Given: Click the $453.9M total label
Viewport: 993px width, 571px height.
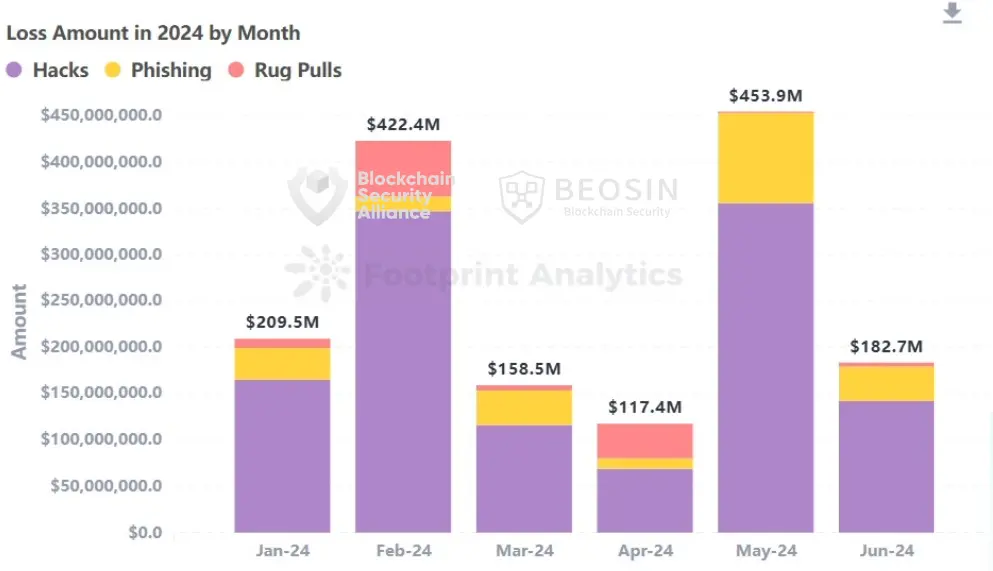Looking at the screenshot, I should [x=765, y=96].
